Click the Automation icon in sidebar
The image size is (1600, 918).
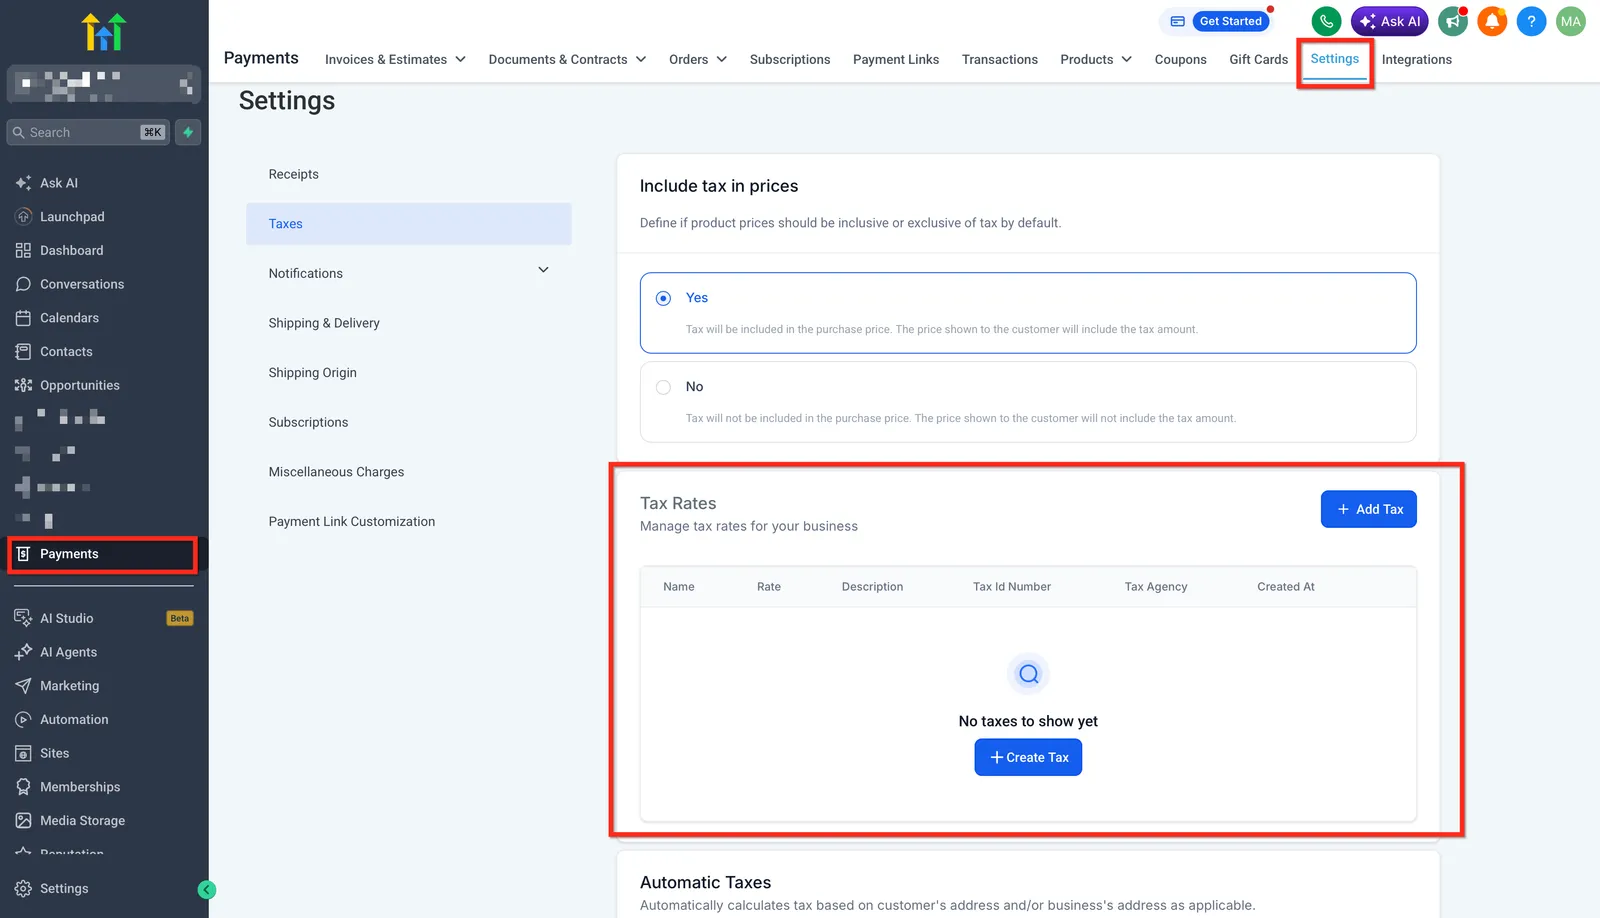coord(23,720)
